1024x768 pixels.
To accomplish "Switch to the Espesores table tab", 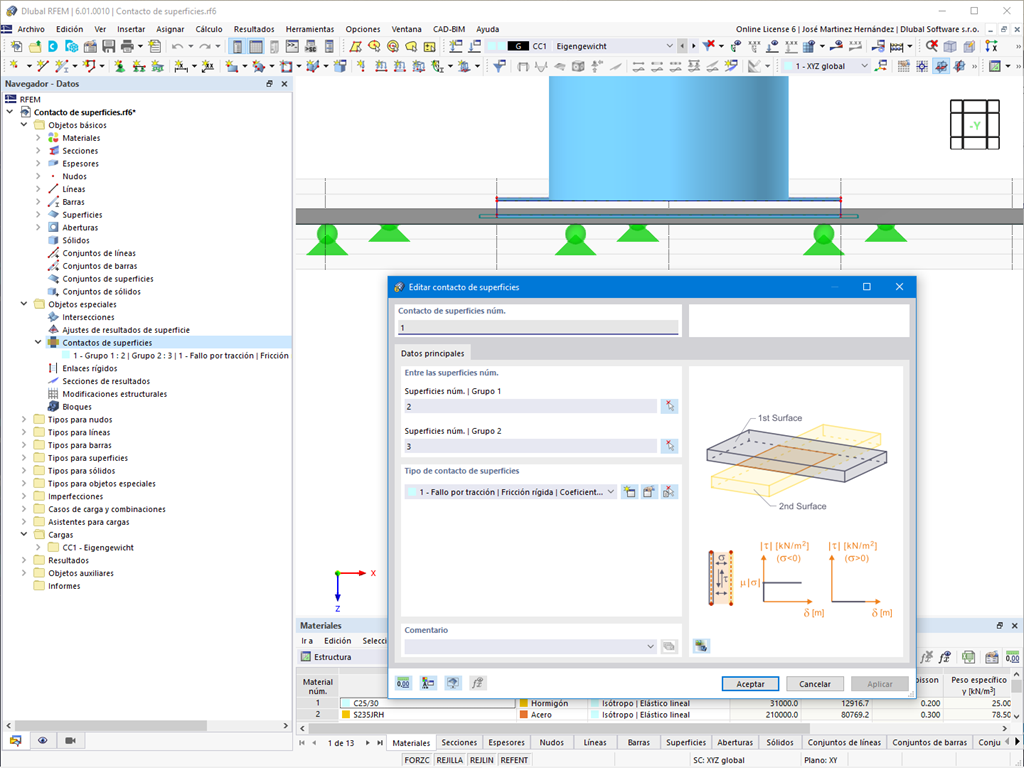I will click(x=506, y=743).
